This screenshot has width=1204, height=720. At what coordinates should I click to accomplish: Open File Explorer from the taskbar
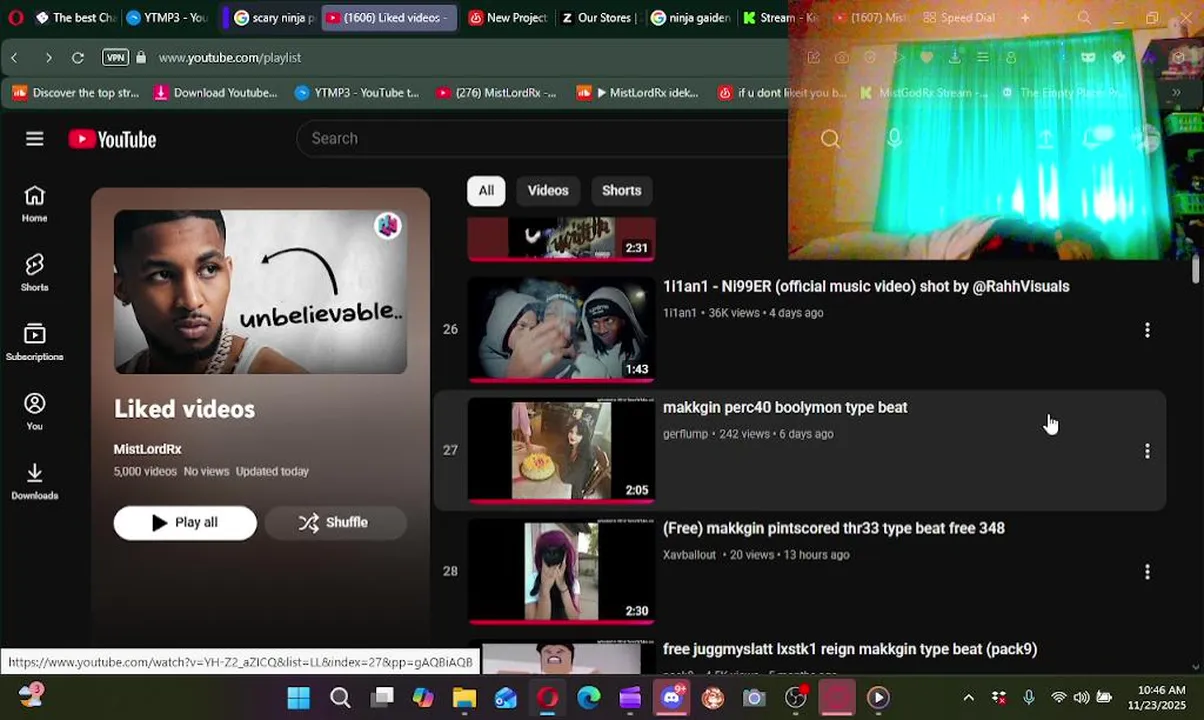[464, 698]
